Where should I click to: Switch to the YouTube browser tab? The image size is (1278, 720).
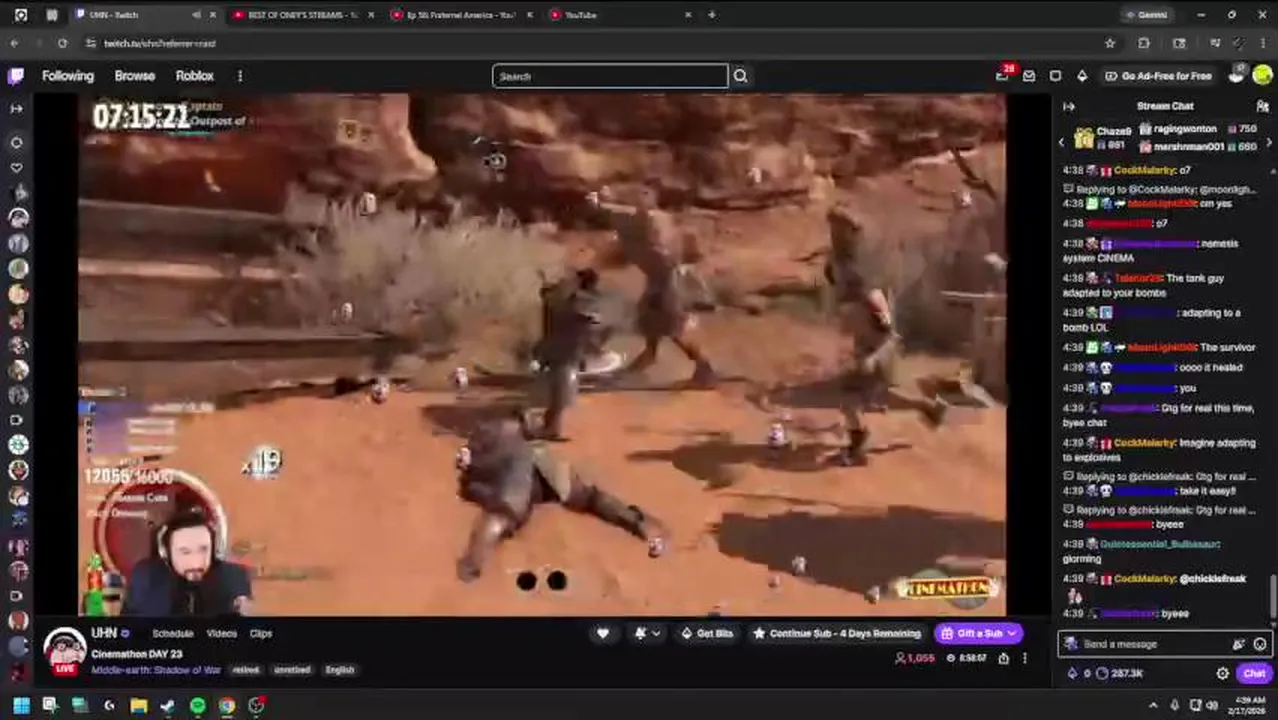click(x=620, y=15)
